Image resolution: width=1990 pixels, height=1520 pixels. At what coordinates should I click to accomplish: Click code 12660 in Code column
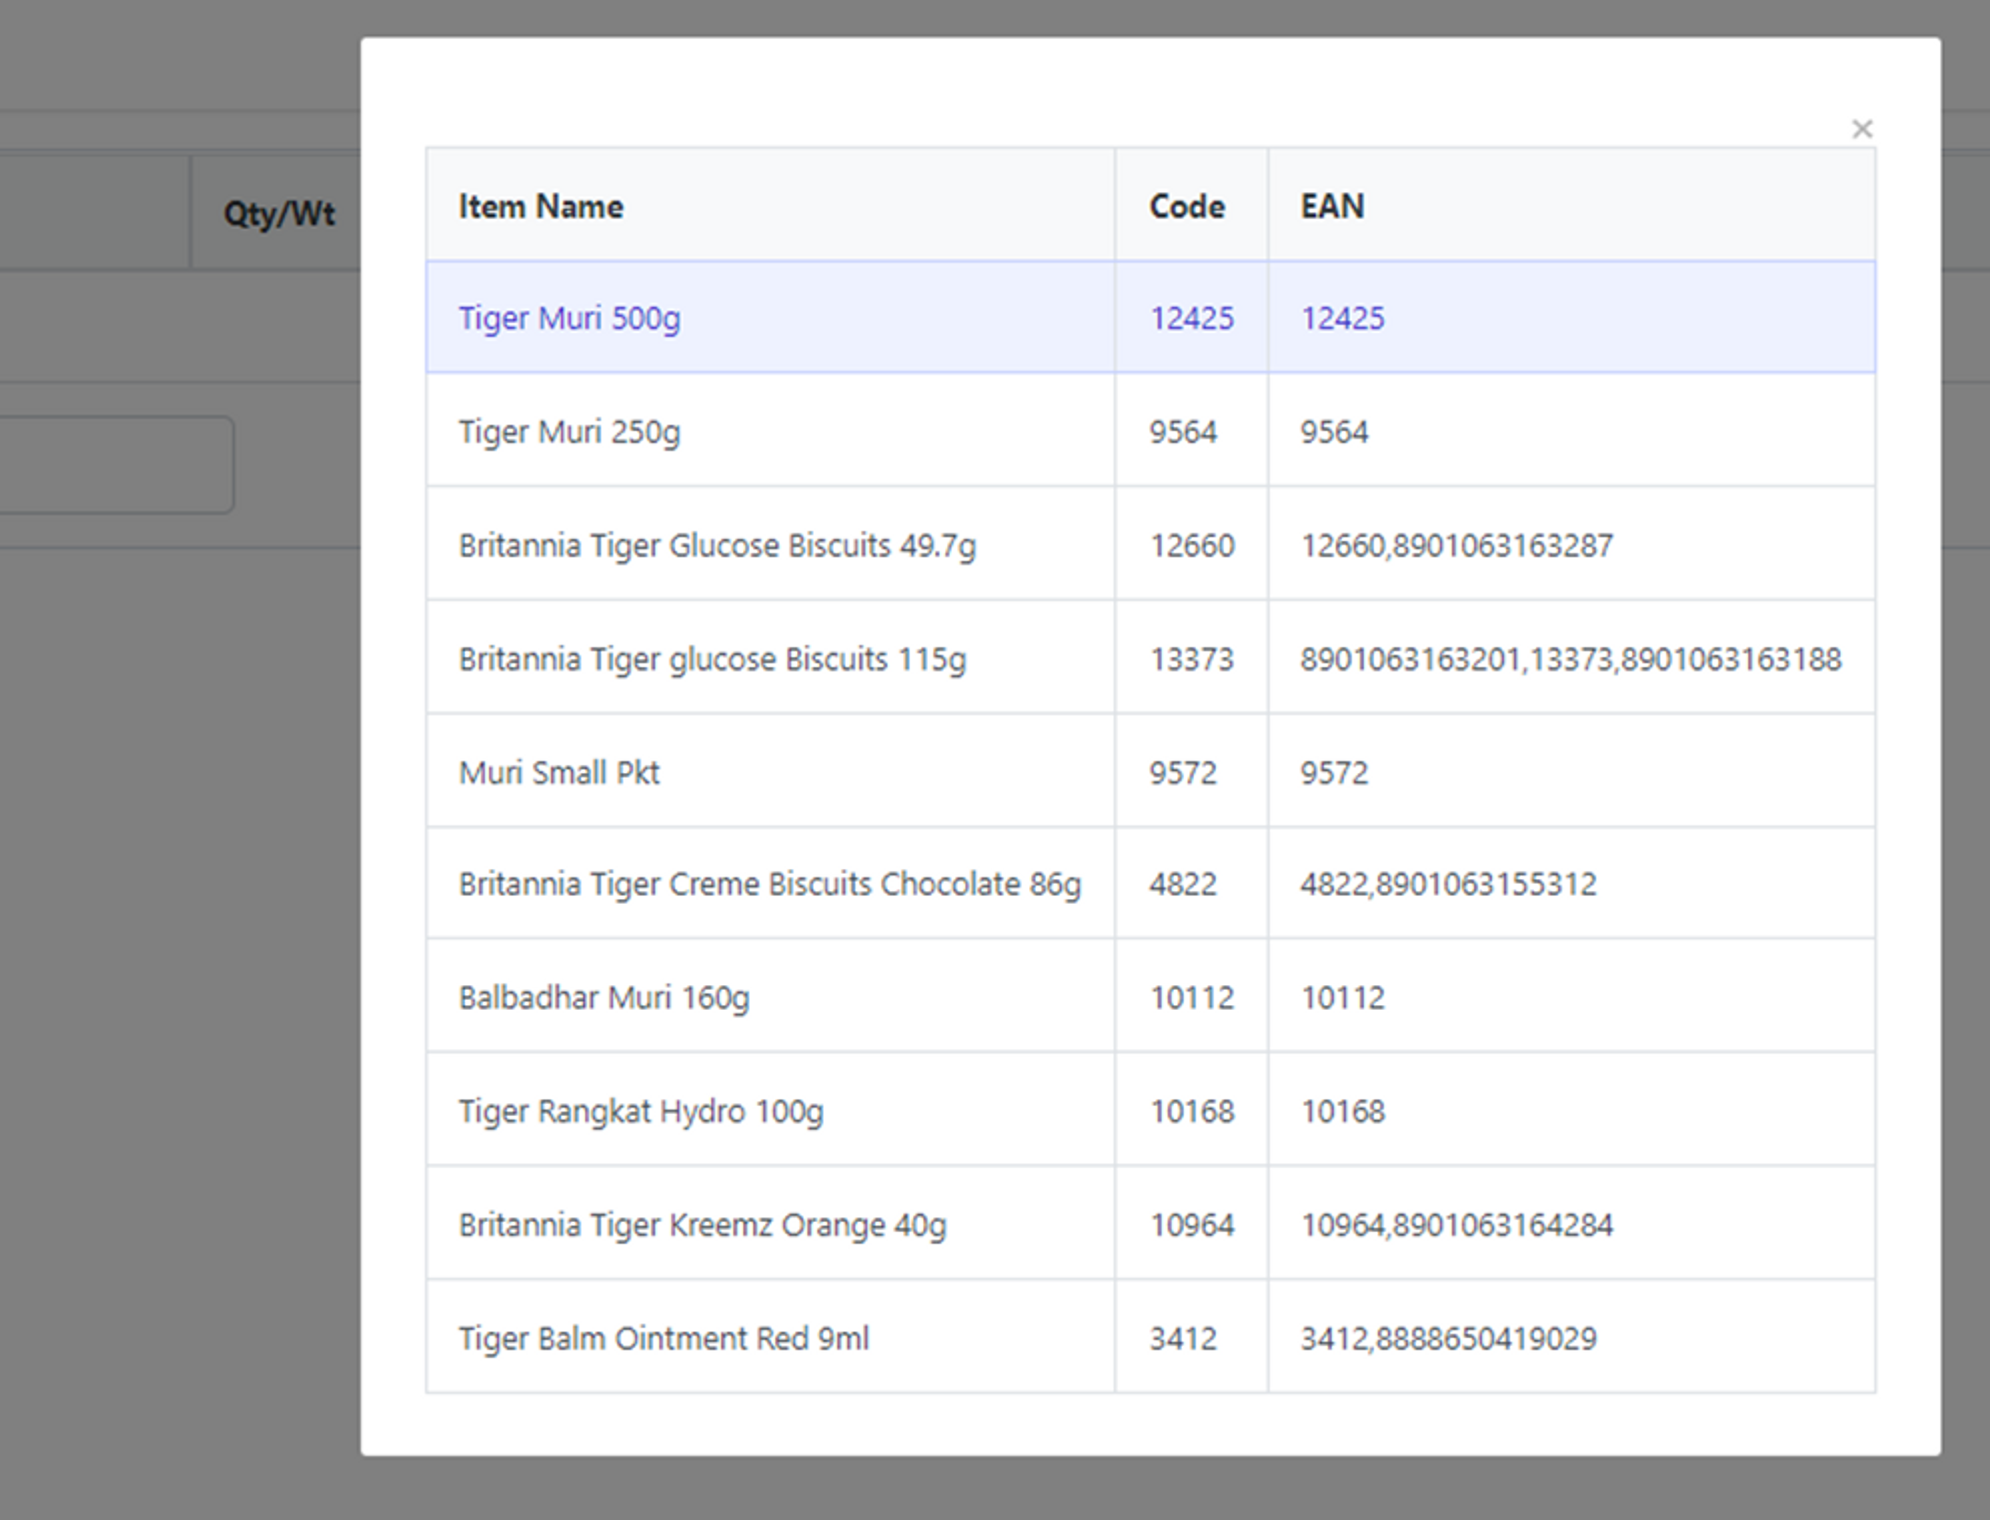1192,546
